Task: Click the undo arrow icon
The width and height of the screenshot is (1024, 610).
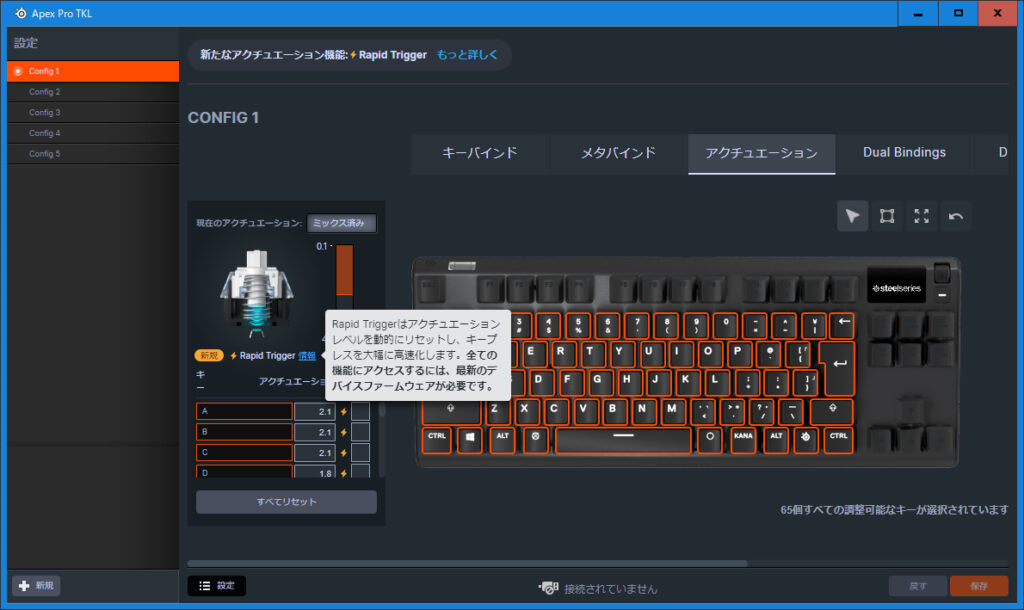Action: 956,216
